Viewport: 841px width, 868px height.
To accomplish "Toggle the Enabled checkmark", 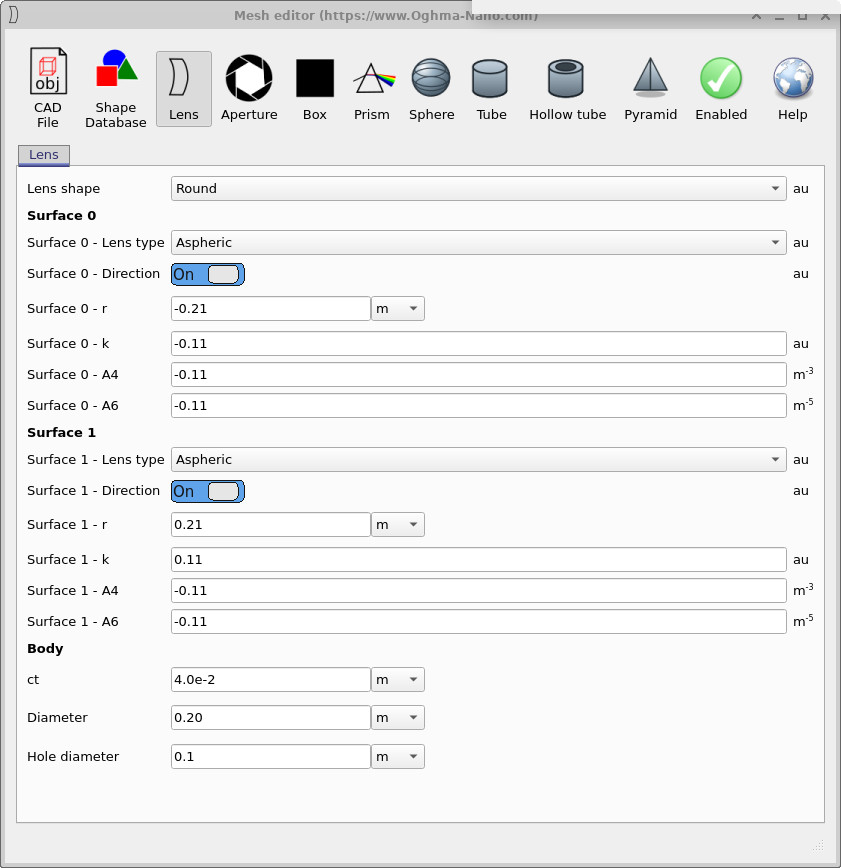I will 721,85.
